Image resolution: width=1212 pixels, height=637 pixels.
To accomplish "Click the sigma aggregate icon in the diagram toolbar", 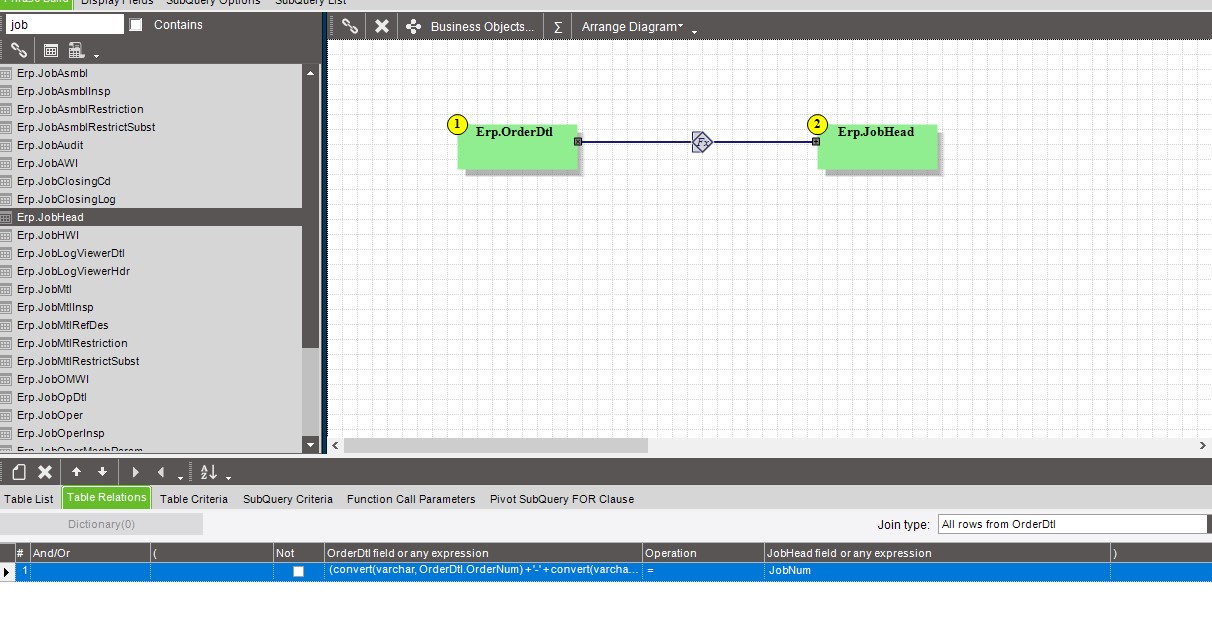I will 558,27.
